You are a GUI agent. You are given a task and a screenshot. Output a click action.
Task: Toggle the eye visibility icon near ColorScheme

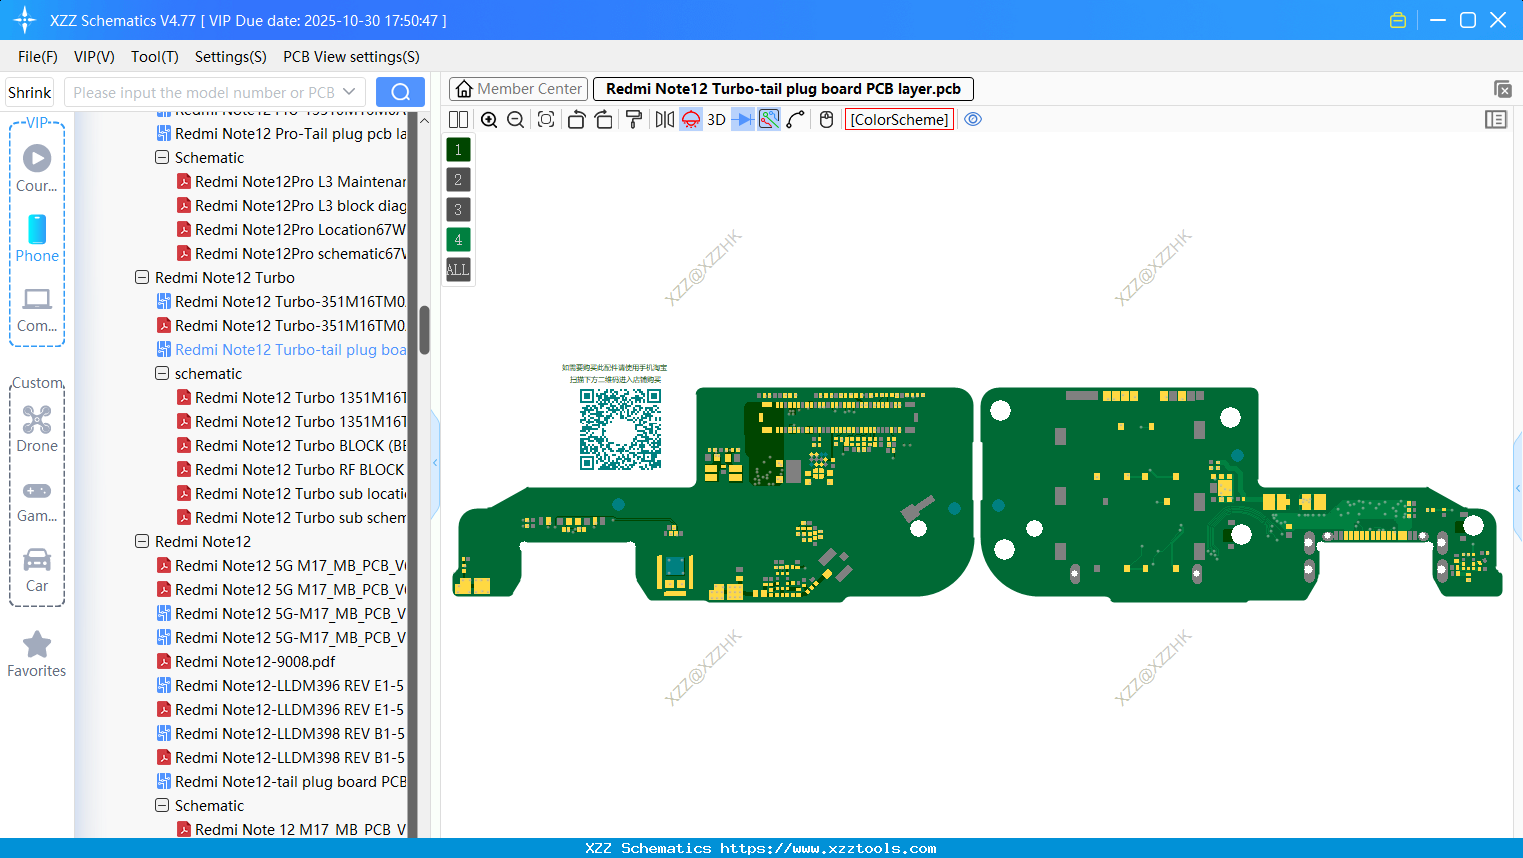point(972,119)
